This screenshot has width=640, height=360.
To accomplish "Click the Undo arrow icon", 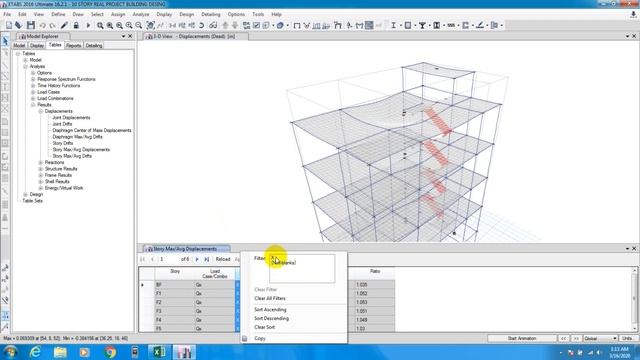I will click(42, 25).
